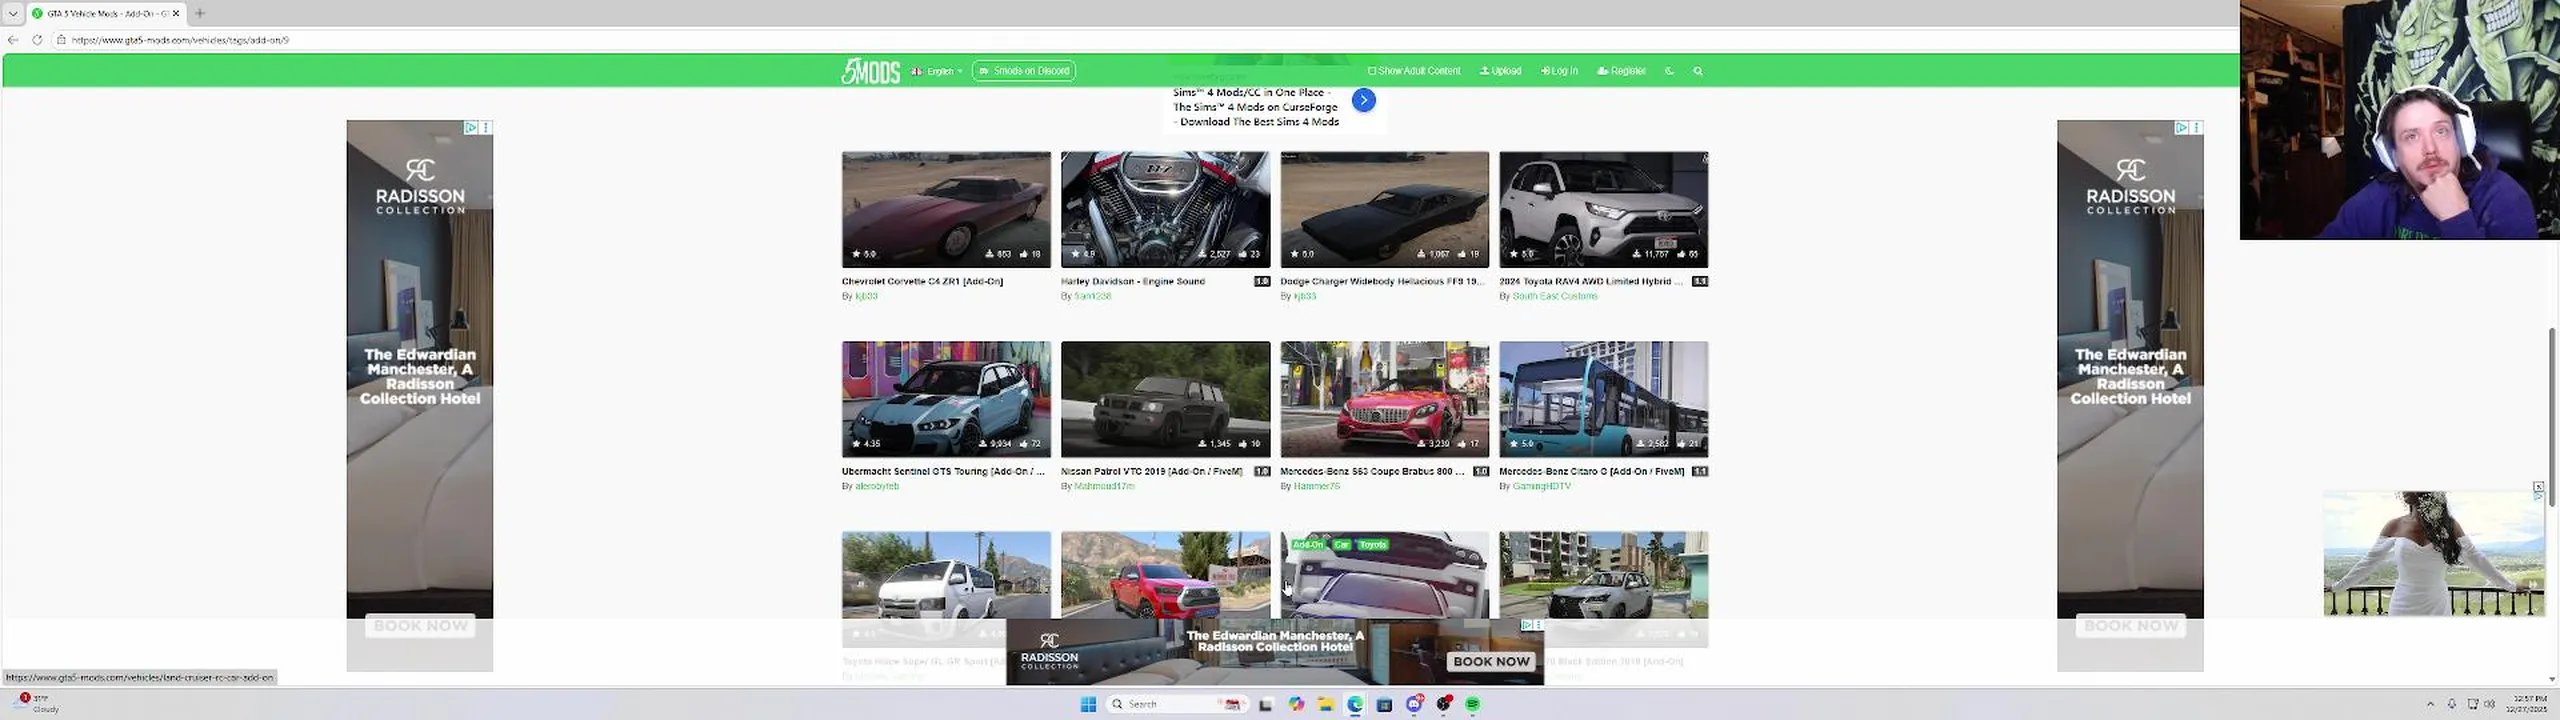The width and height of the screenshot is (2560, 720).
Task: Open Microsoft Edge from taskbar
Action: [x=1355, y=704]
